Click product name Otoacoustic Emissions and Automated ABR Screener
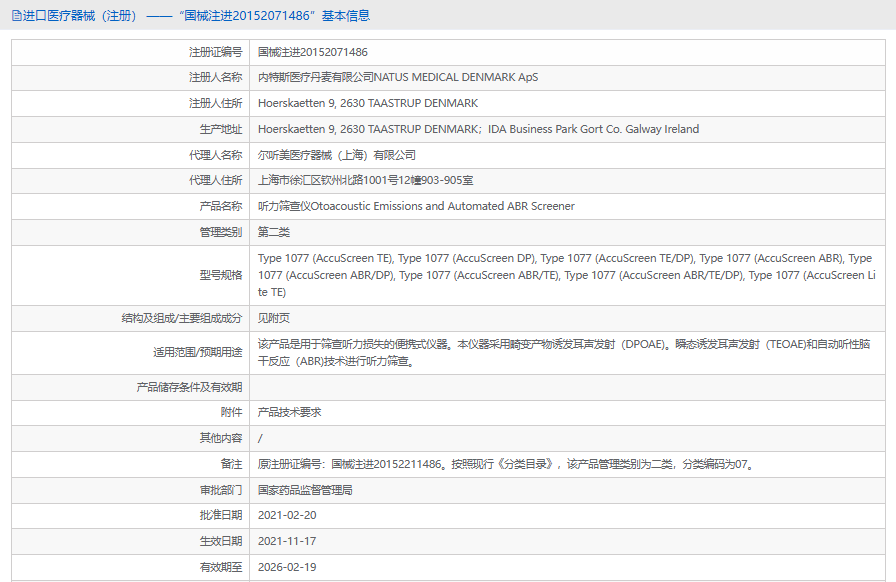The height and width of the screenshot is (582, 896). (x=416, y=206)
